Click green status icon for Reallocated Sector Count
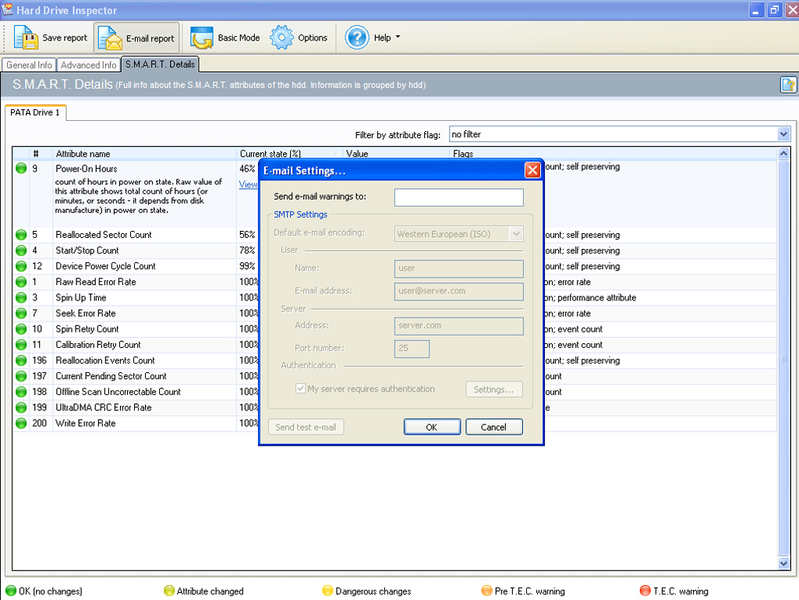The height and width of the screenshot is (600, 799). coord(21,235)
